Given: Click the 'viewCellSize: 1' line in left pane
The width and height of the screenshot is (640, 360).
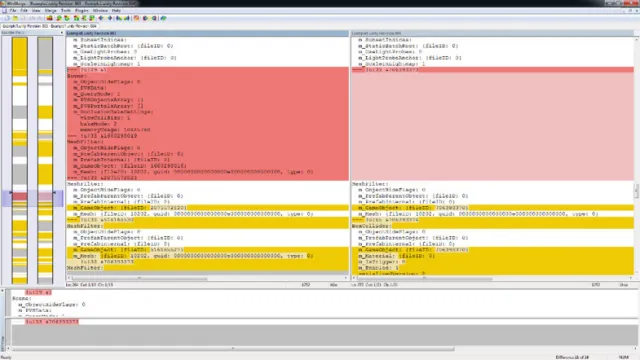Looking at the screenshot, I should coord(105,118).
